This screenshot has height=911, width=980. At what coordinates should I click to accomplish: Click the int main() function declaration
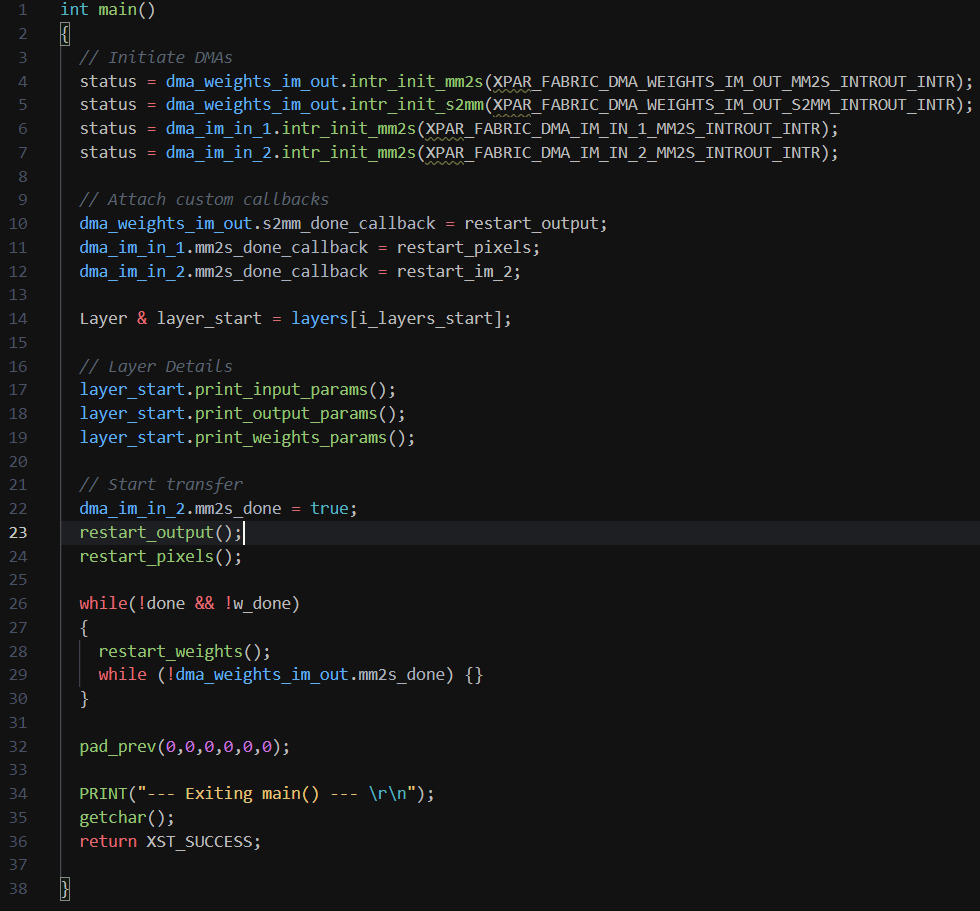[107, 10]
